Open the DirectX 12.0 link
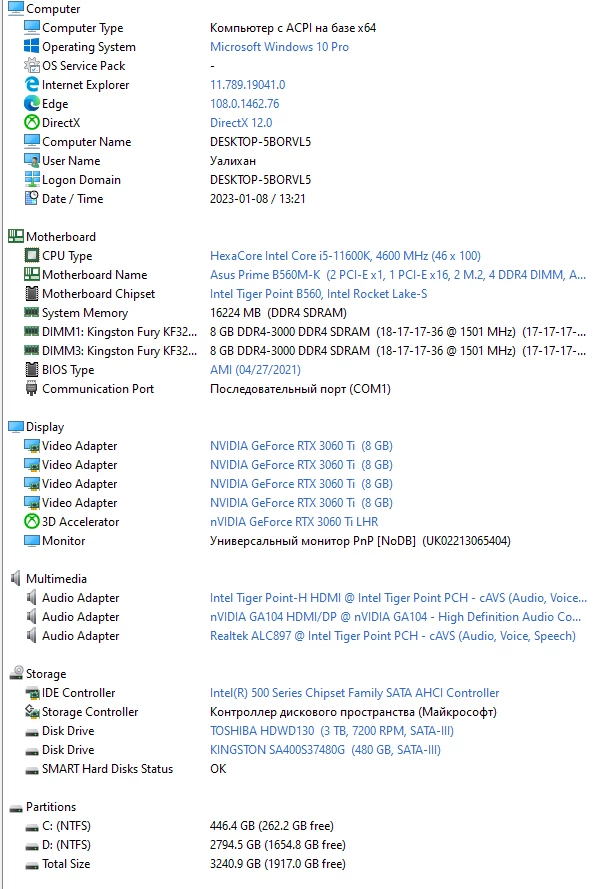The width and height of the screenshot is (615, 889). (241, 122)
